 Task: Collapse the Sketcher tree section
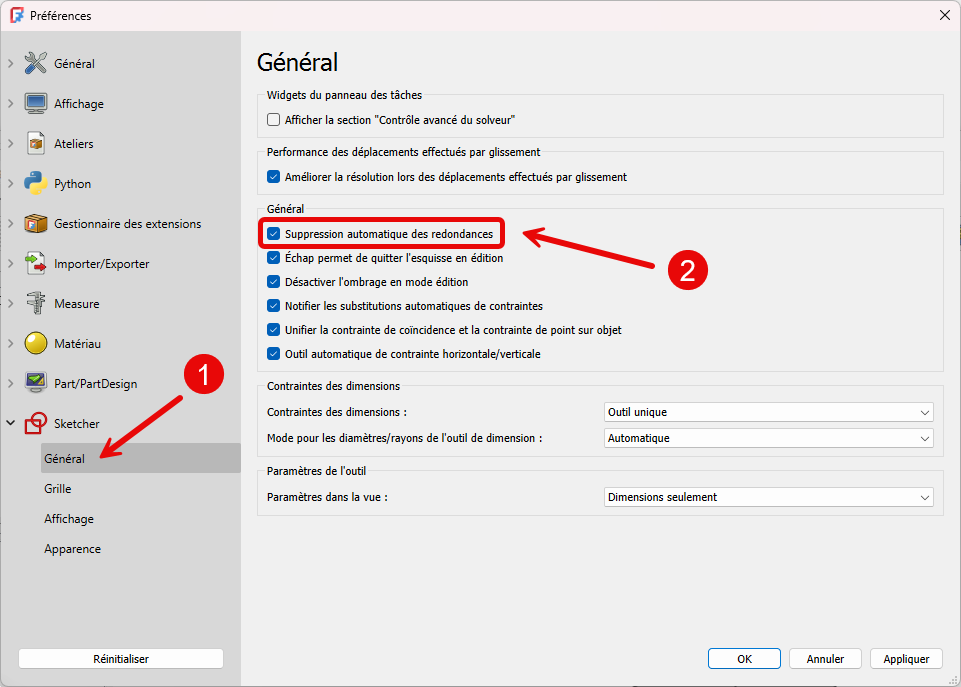click(11, 423)
